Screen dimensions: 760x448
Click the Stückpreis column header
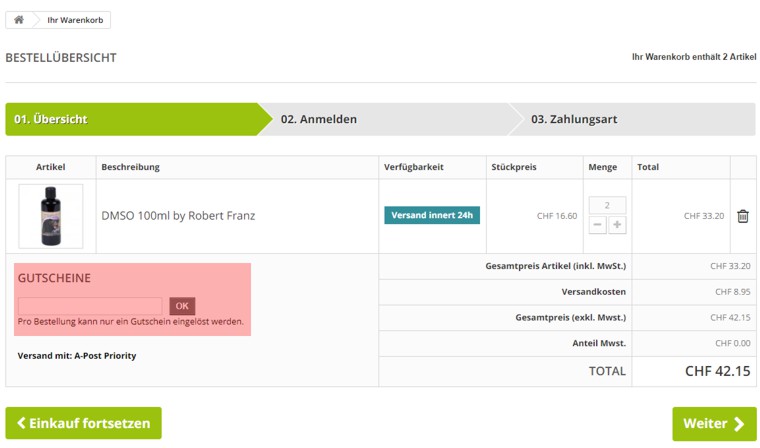point(513,167)
